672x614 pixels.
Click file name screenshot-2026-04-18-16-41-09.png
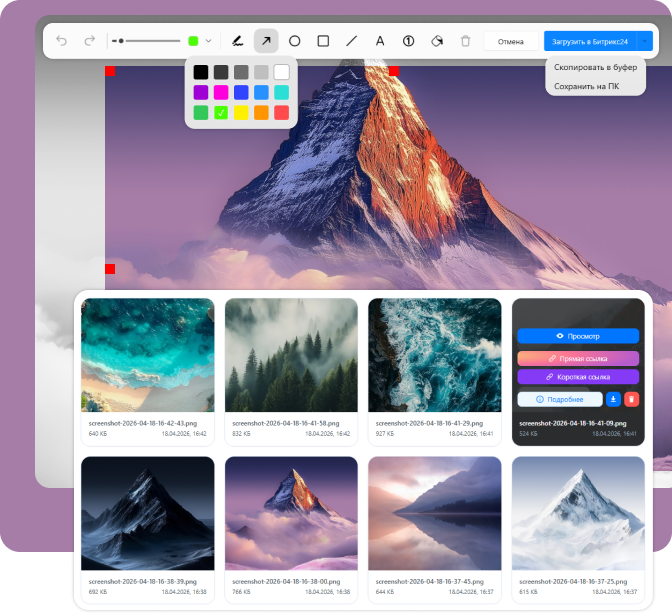[x=573, y=423]
